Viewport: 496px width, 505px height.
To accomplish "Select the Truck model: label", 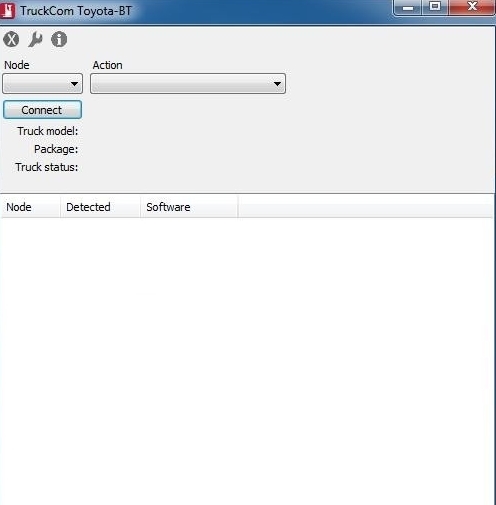I will [x=48, y=131].
